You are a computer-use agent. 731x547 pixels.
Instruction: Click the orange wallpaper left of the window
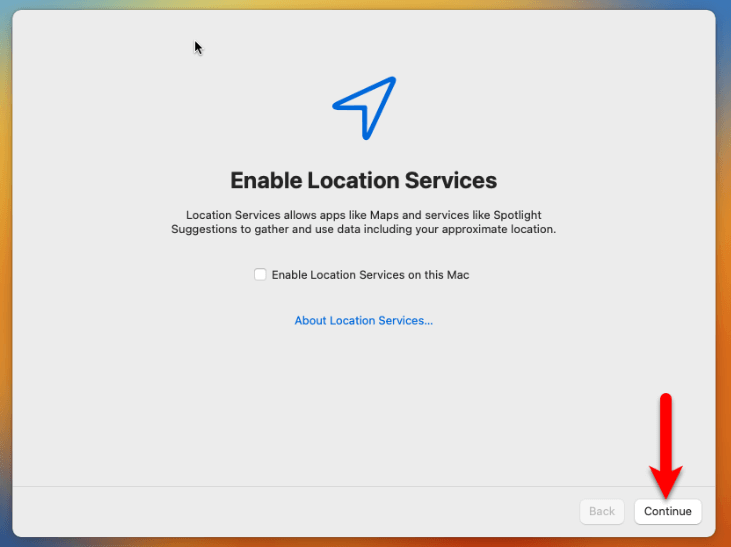6,300
